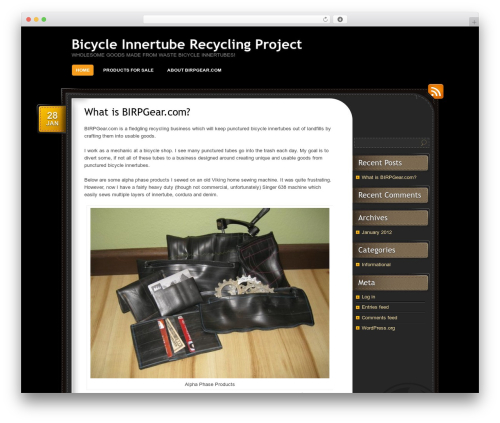
Task: Click the Archives heading
Action: coord(373,218)
